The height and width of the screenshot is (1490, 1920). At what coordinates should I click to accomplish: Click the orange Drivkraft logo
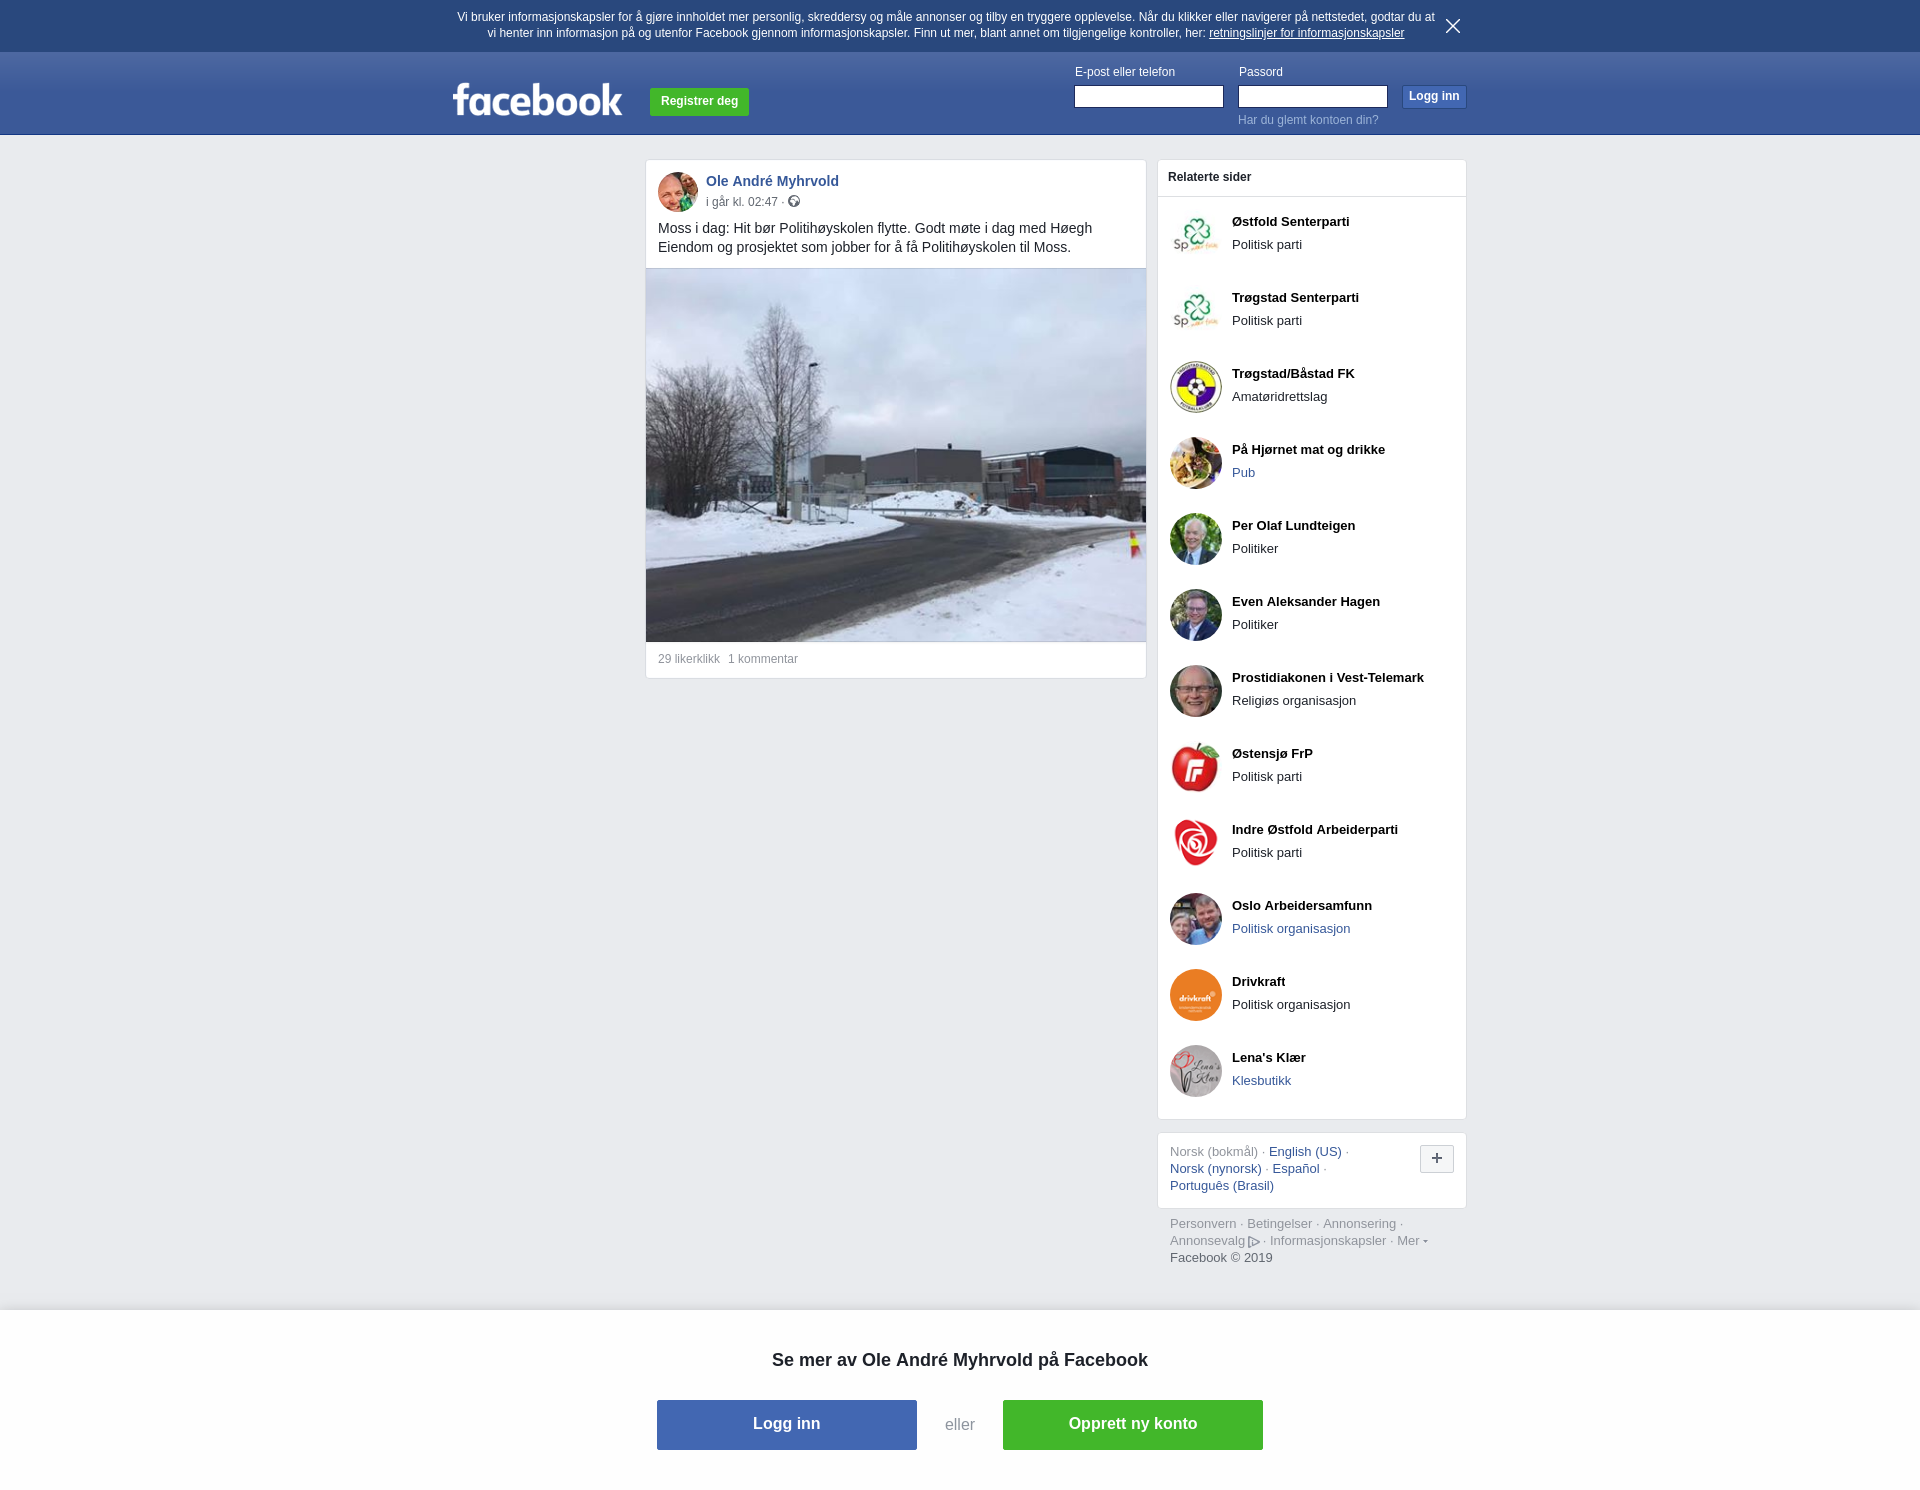pos(1195,995)
